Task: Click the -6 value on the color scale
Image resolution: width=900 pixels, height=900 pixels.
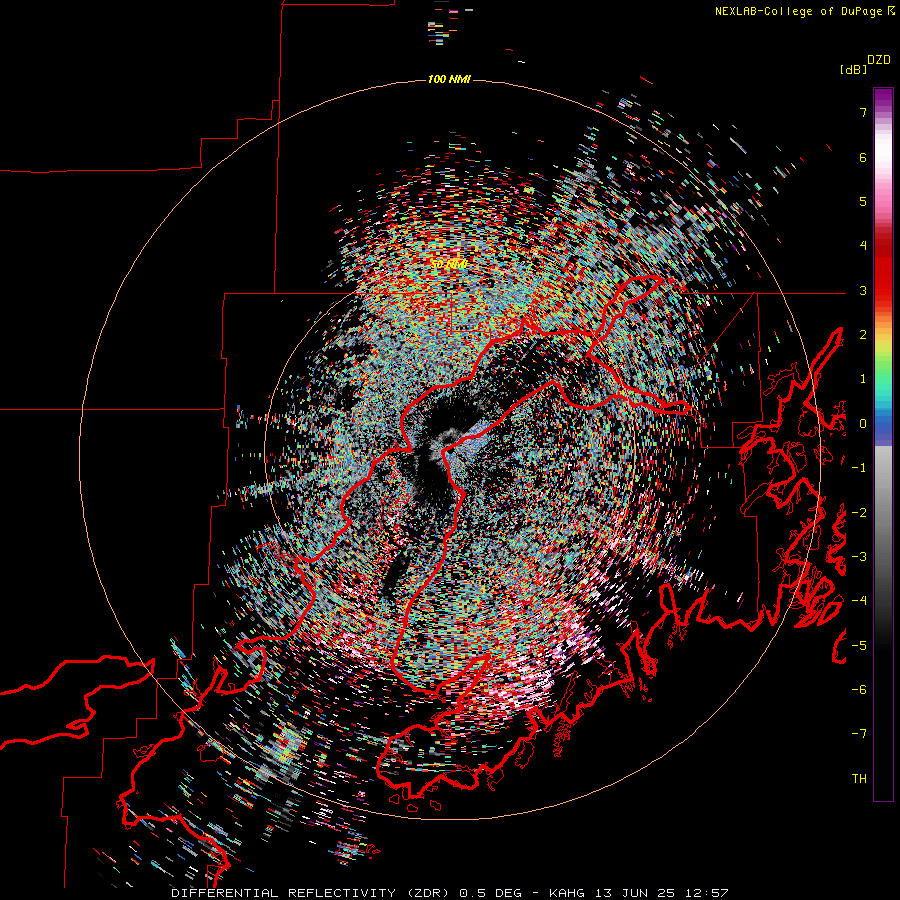Action: point(859,690)
